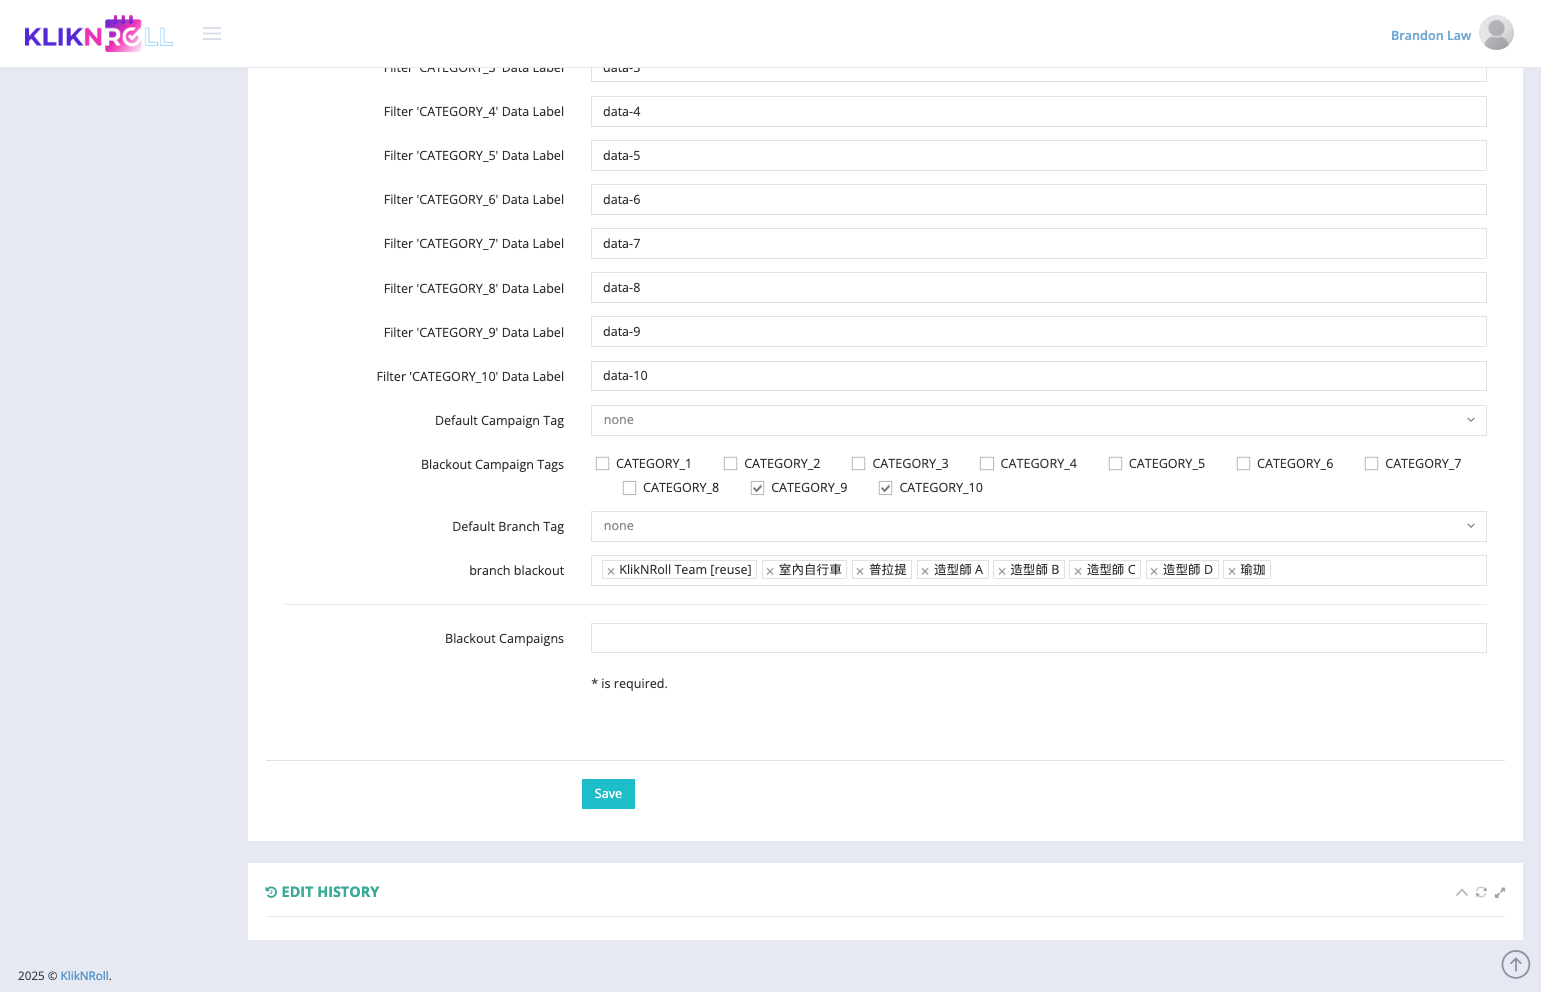Viewport: 1541px width, 992px height.
Task: Click the Save button
Action: pos(608,794)
